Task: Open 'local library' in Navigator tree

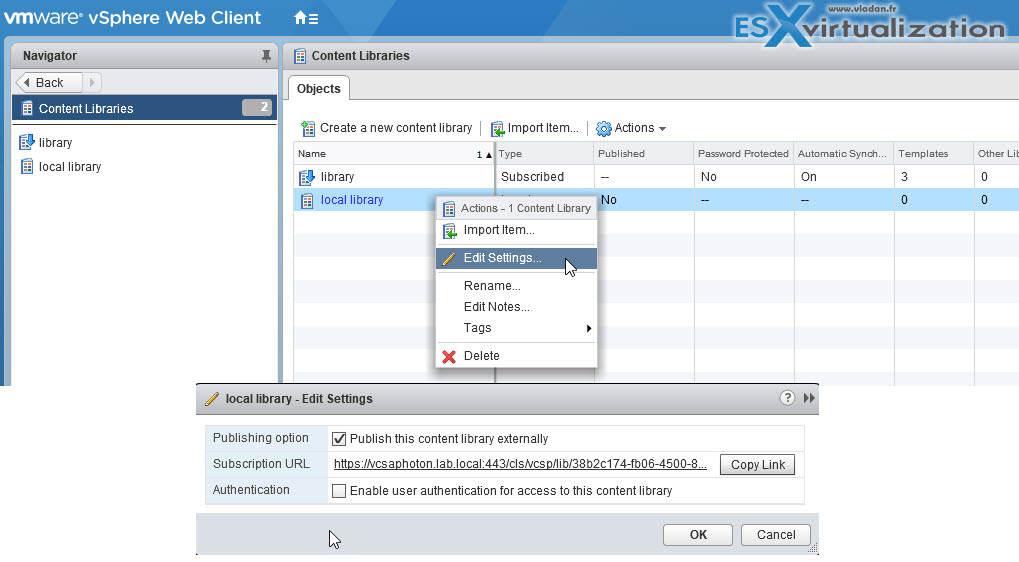Action: [70, 167]
